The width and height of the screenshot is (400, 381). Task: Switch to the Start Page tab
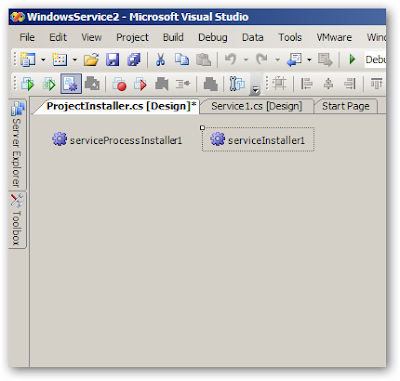click(x=346, y=106)
